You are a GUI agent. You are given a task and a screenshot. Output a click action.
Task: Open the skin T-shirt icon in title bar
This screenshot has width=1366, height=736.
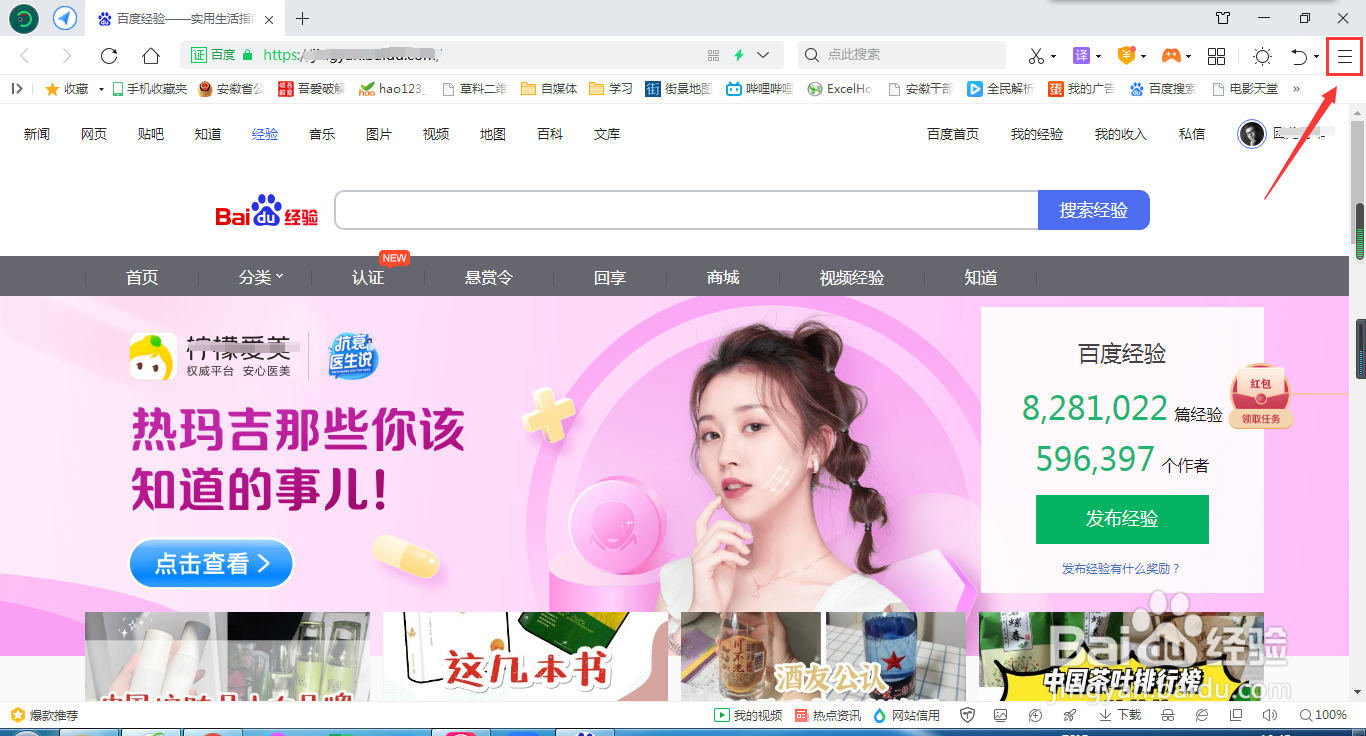pyautogui.click(x=1223, y=18)
